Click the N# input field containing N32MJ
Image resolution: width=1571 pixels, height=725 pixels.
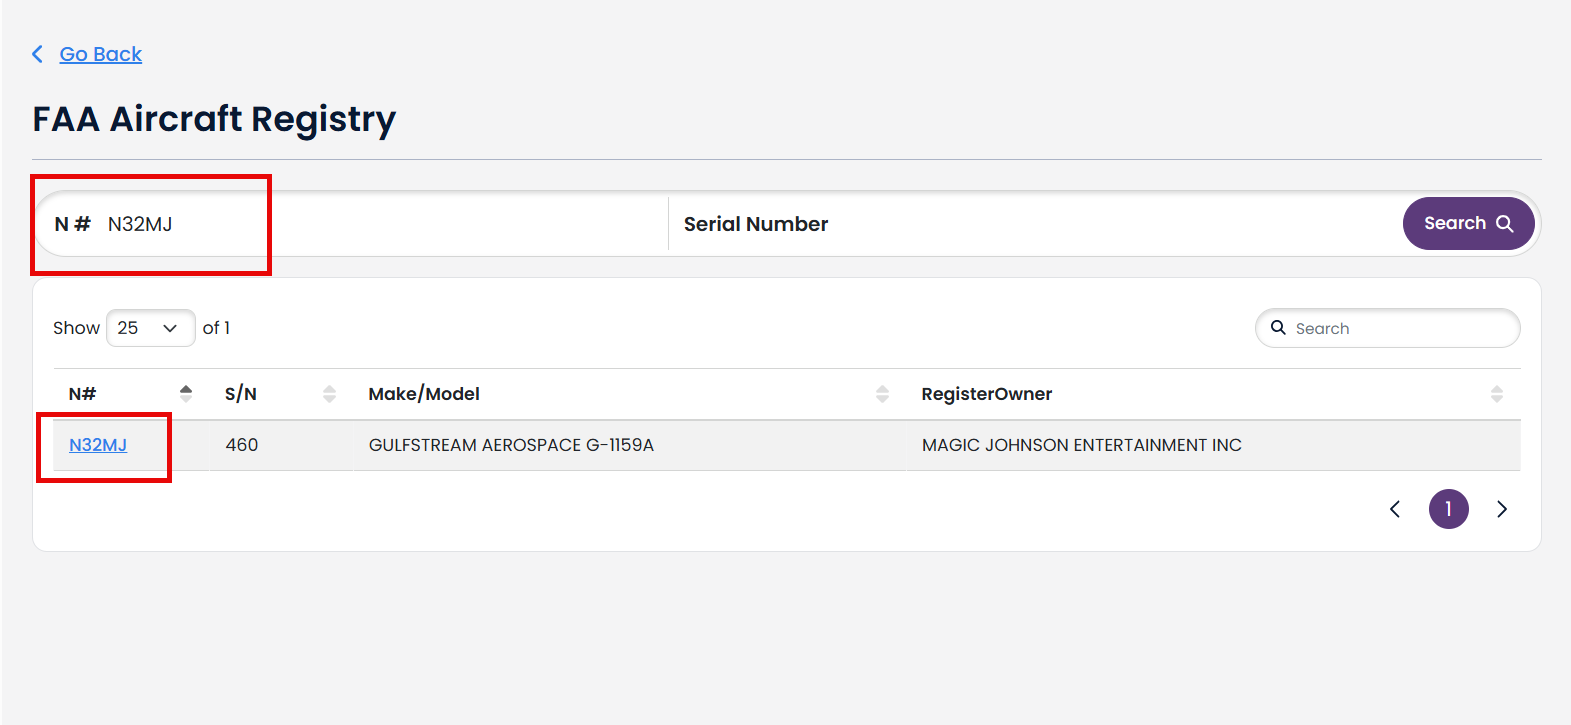click(x=352, y=224)
